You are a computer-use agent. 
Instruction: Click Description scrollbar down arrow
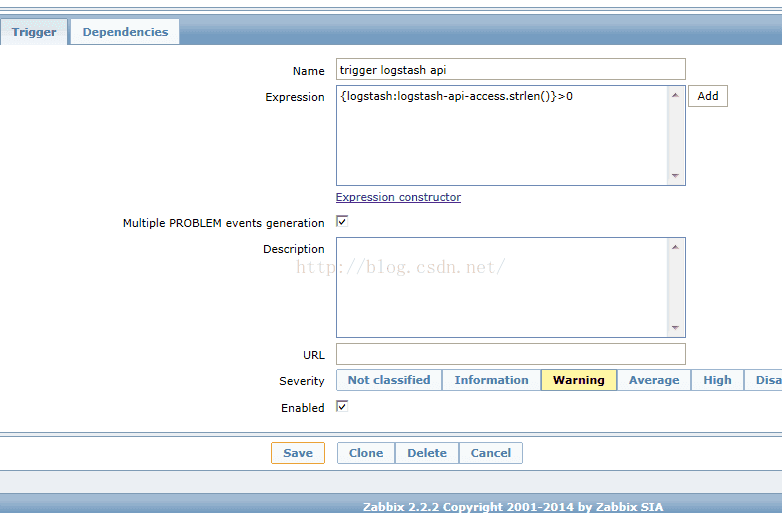(x=675, y=328)
